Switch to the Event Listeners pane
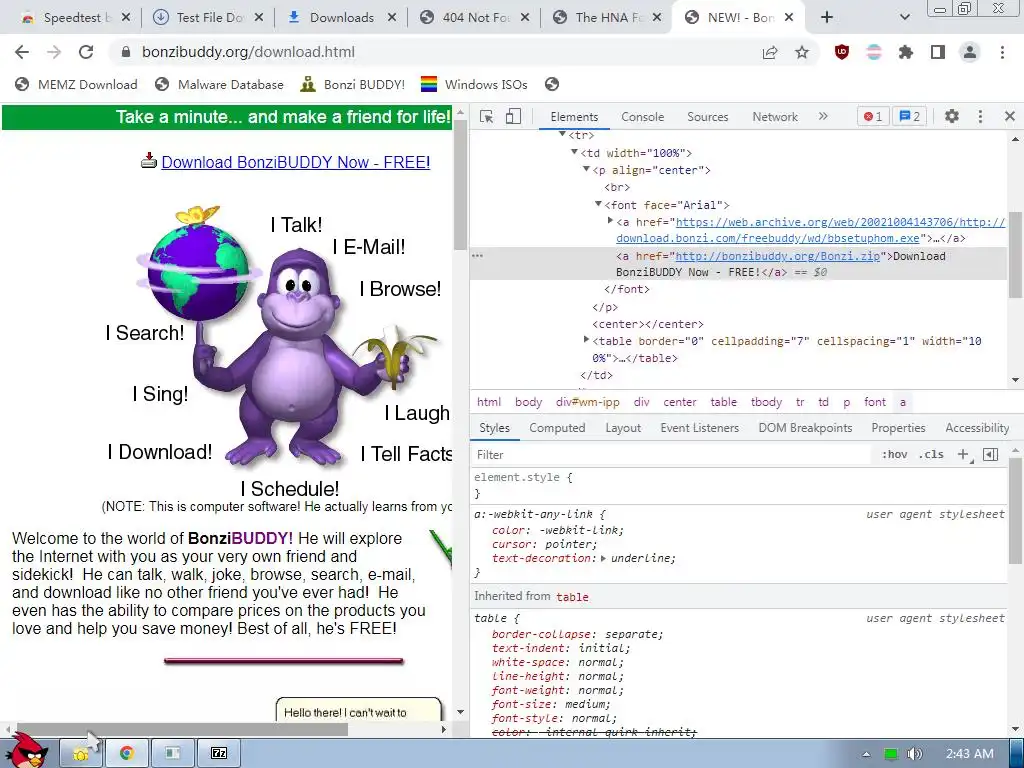The width and height of the screenshot is (1024, 768). click(x=699, y=428)
